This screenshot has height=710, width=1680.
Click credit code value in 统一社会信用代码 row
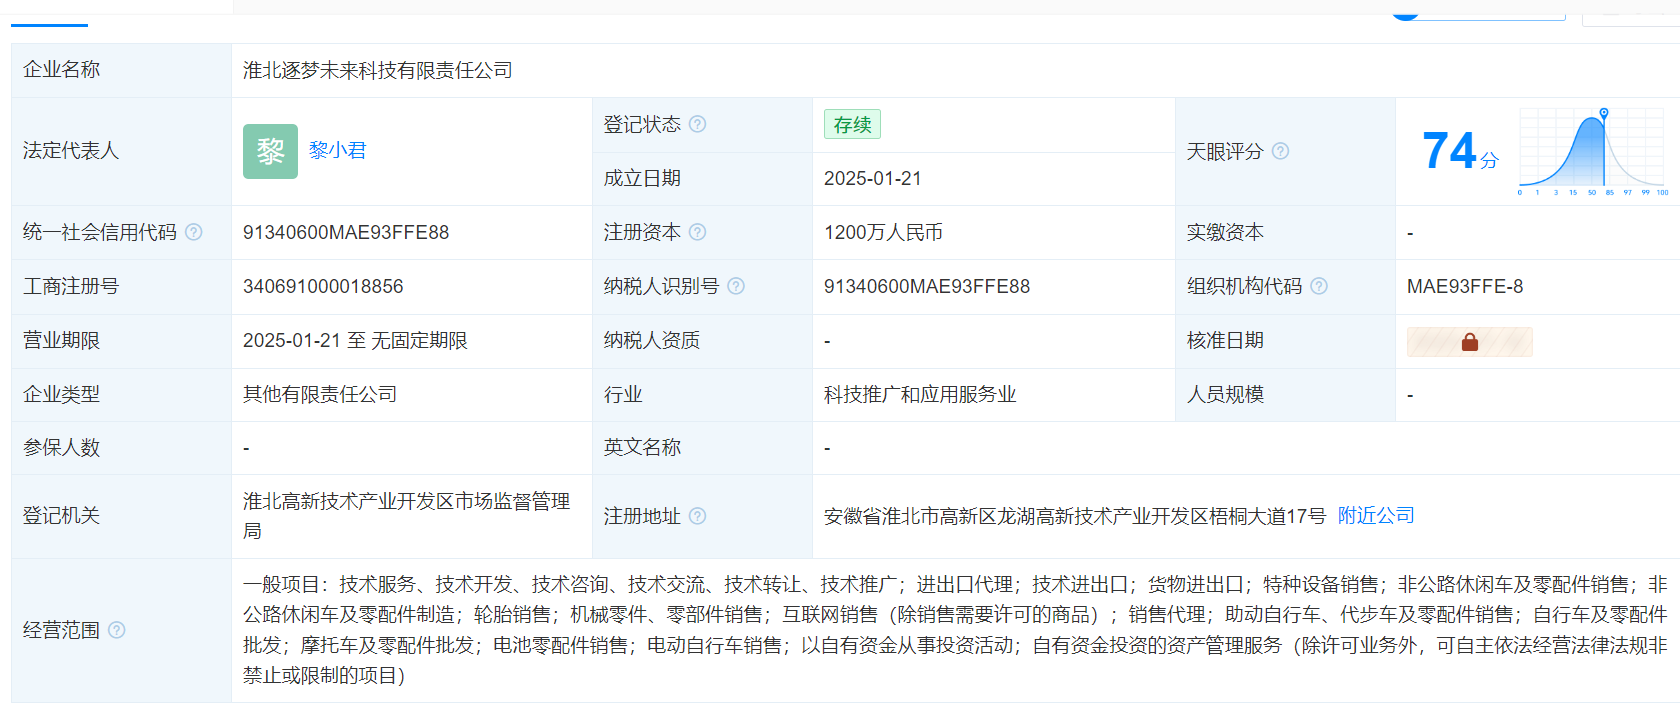[346, 232]
